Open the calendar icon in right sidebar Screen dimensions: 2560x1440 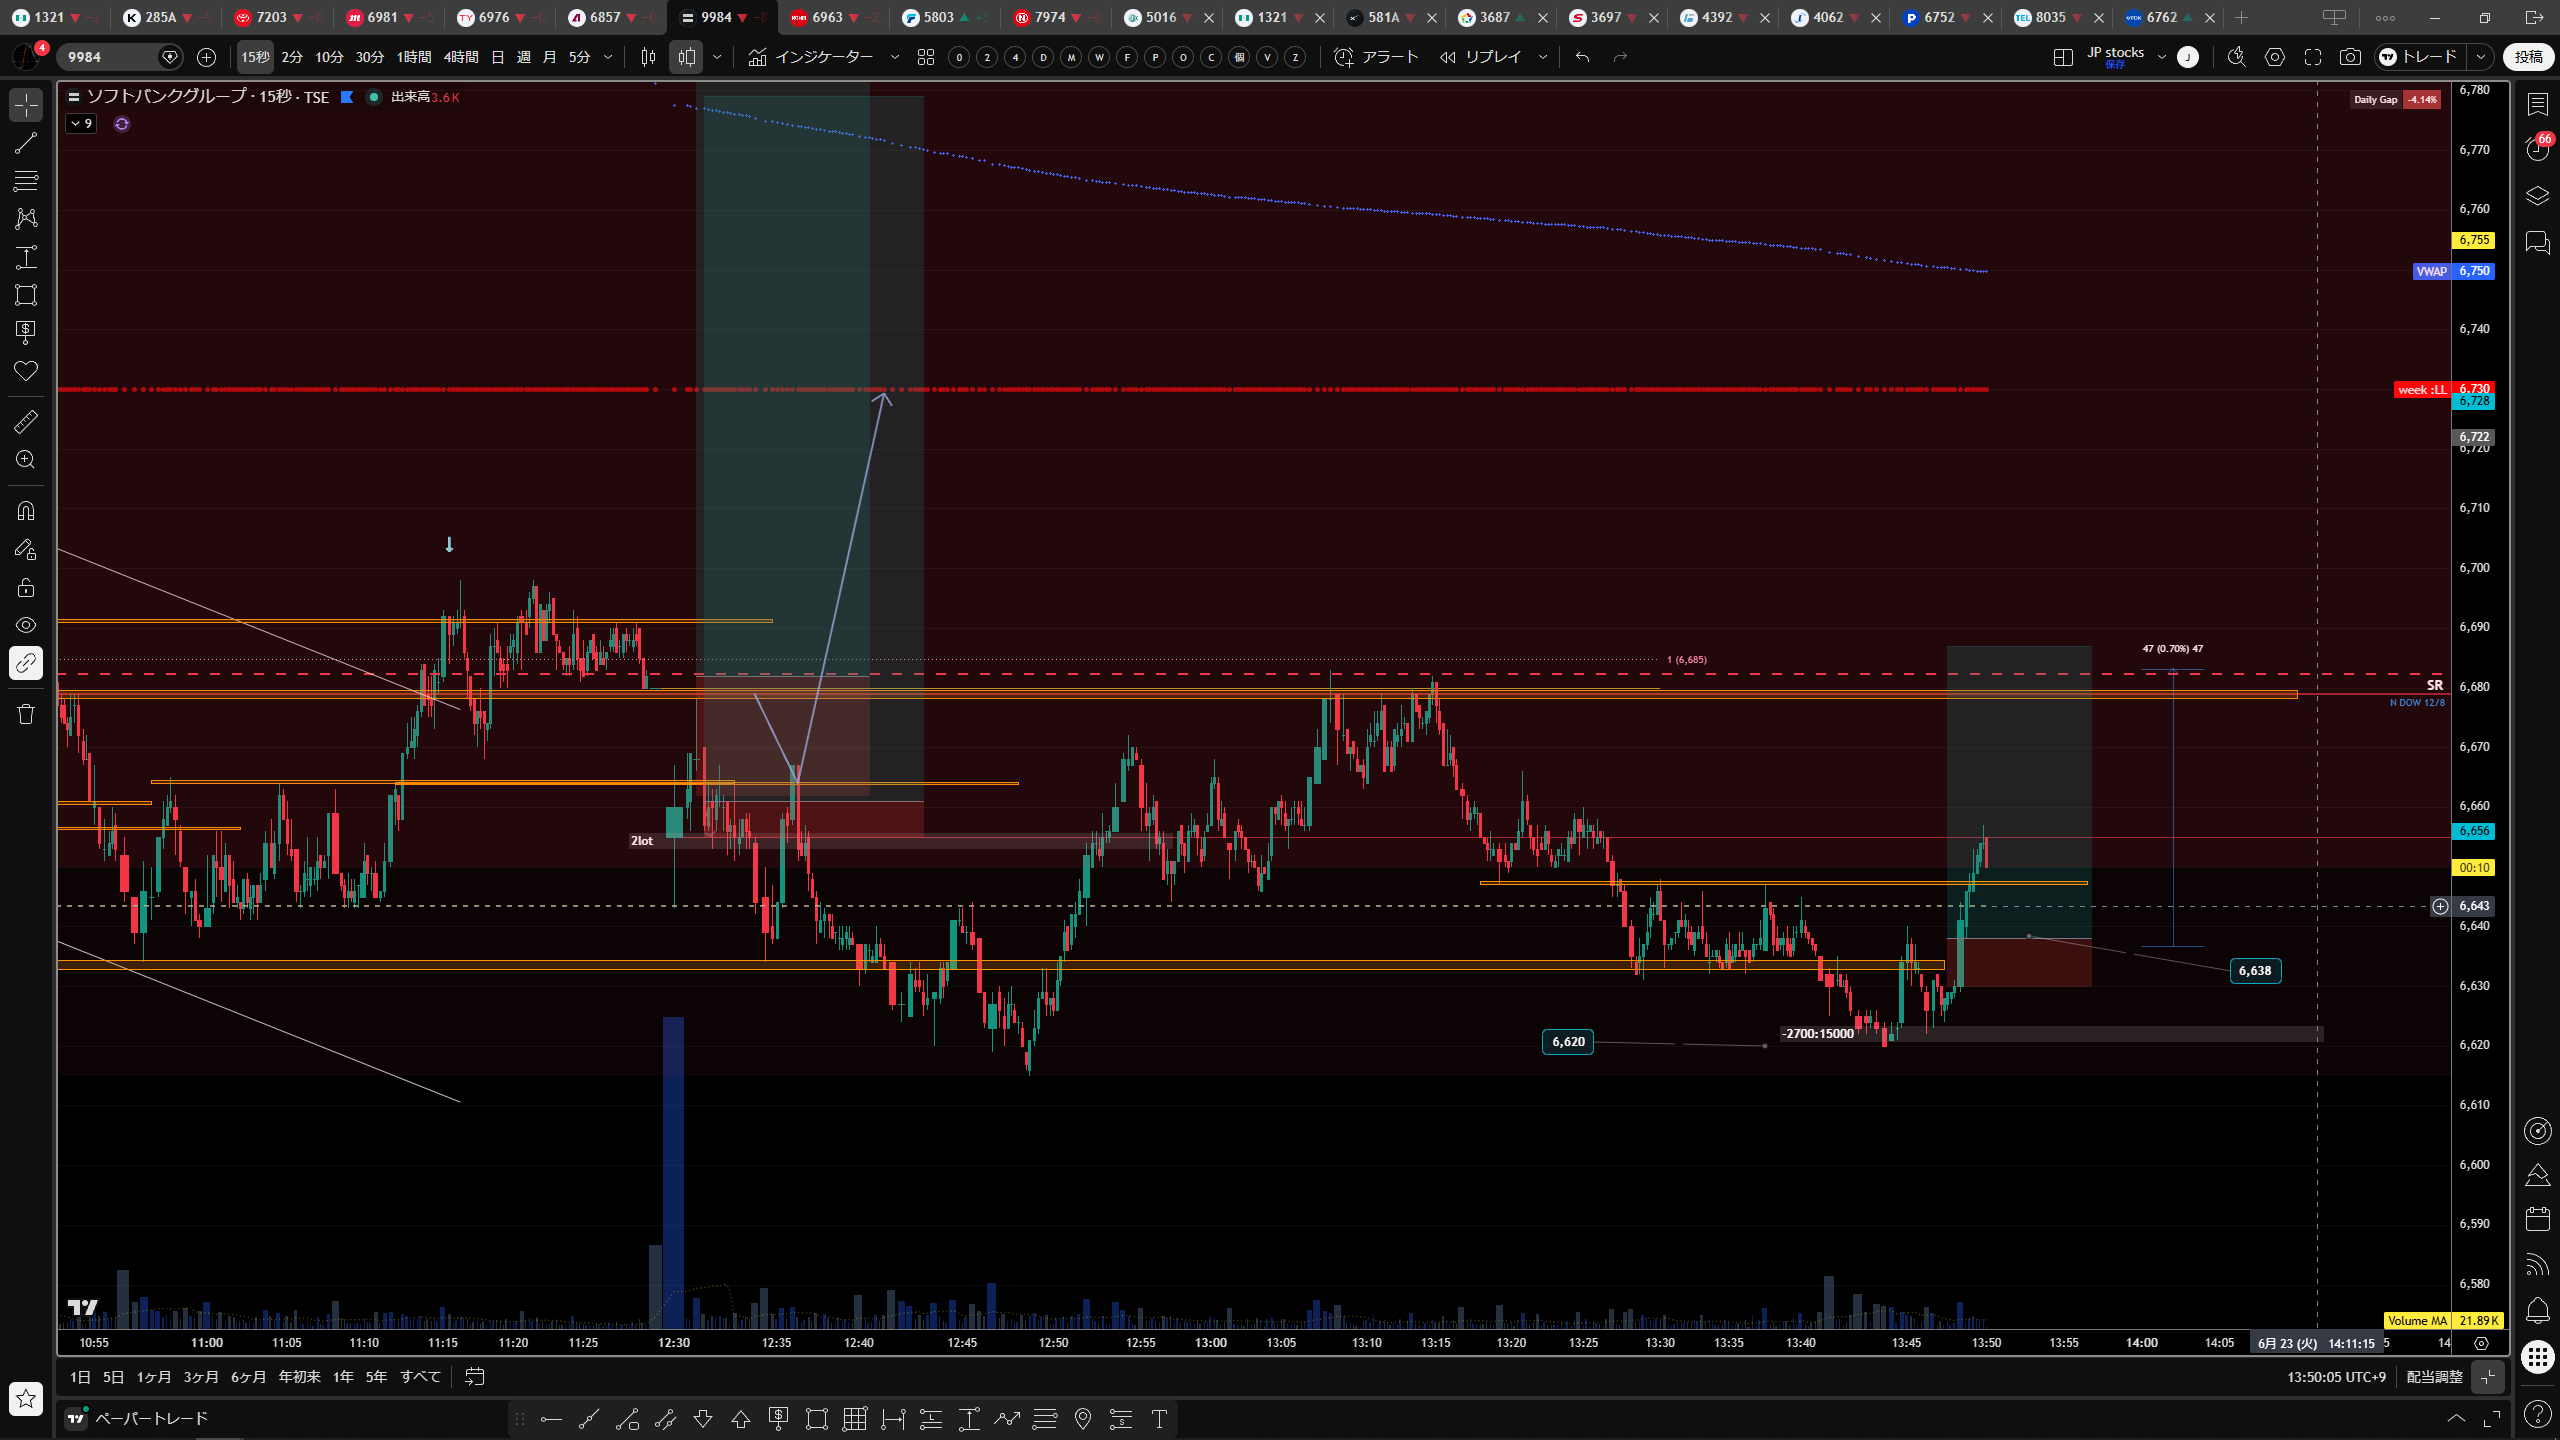[x=2538, y=1219]
